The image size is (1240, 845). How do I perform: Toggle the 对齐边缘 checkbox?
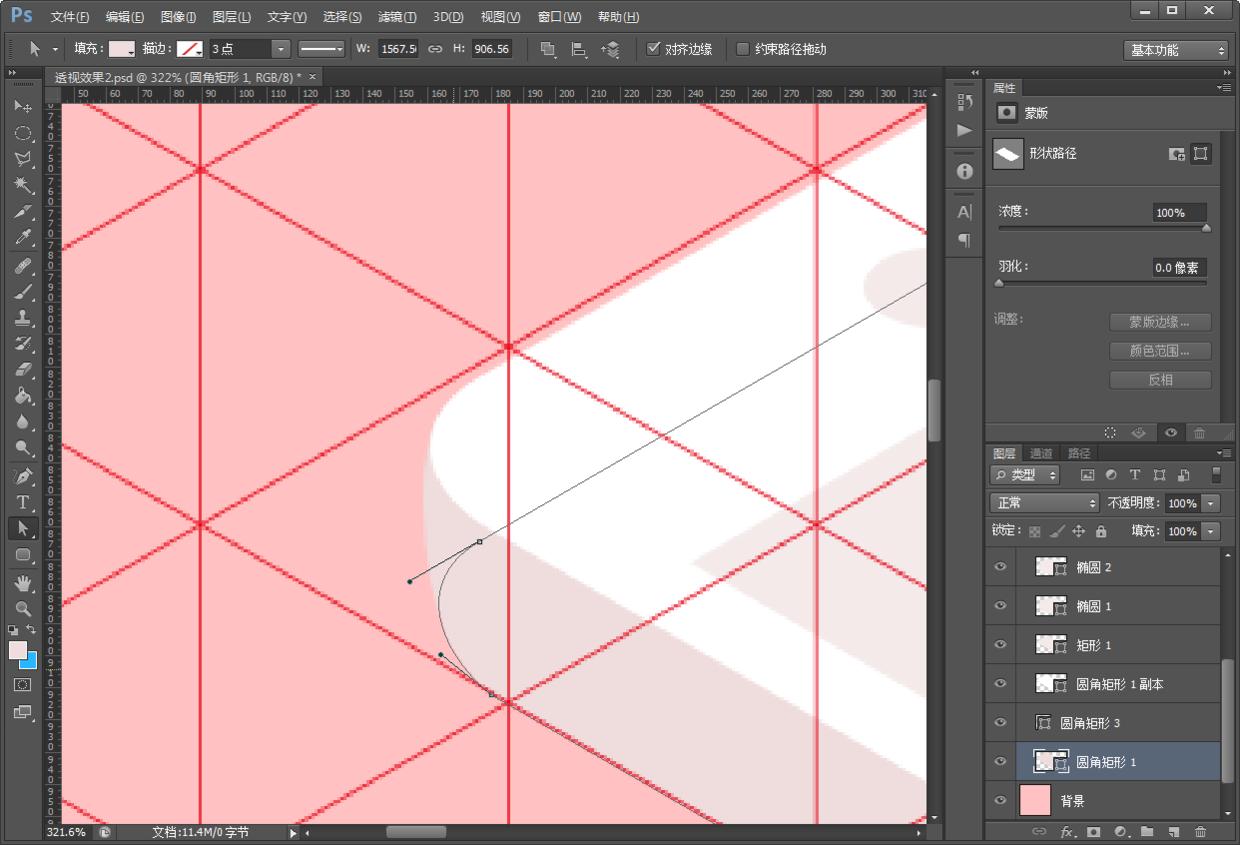point(654,49)
